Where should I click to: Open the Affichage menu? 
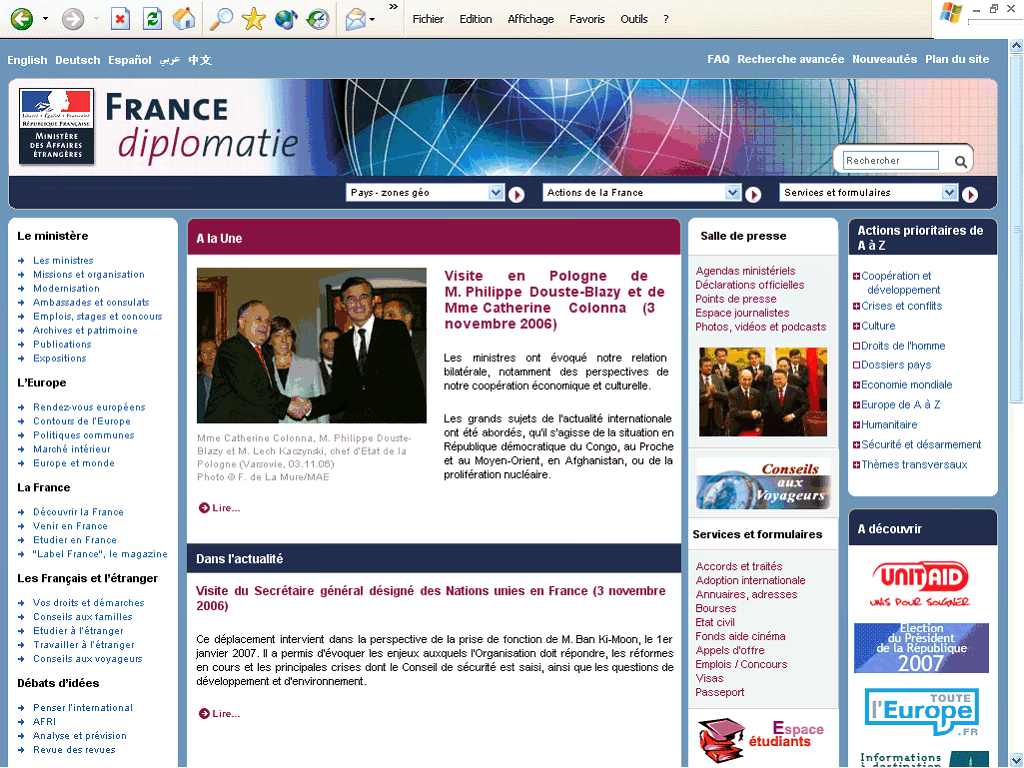(x=530, y=19)
